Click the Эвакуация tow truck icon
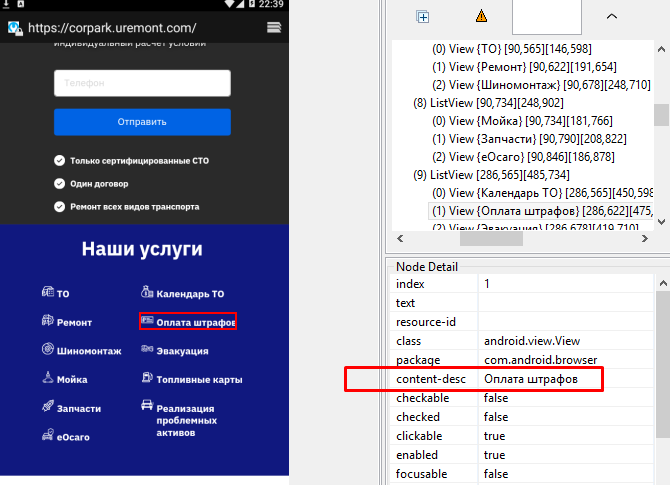Viewport: 670px width, 485px height. point(147,349)
